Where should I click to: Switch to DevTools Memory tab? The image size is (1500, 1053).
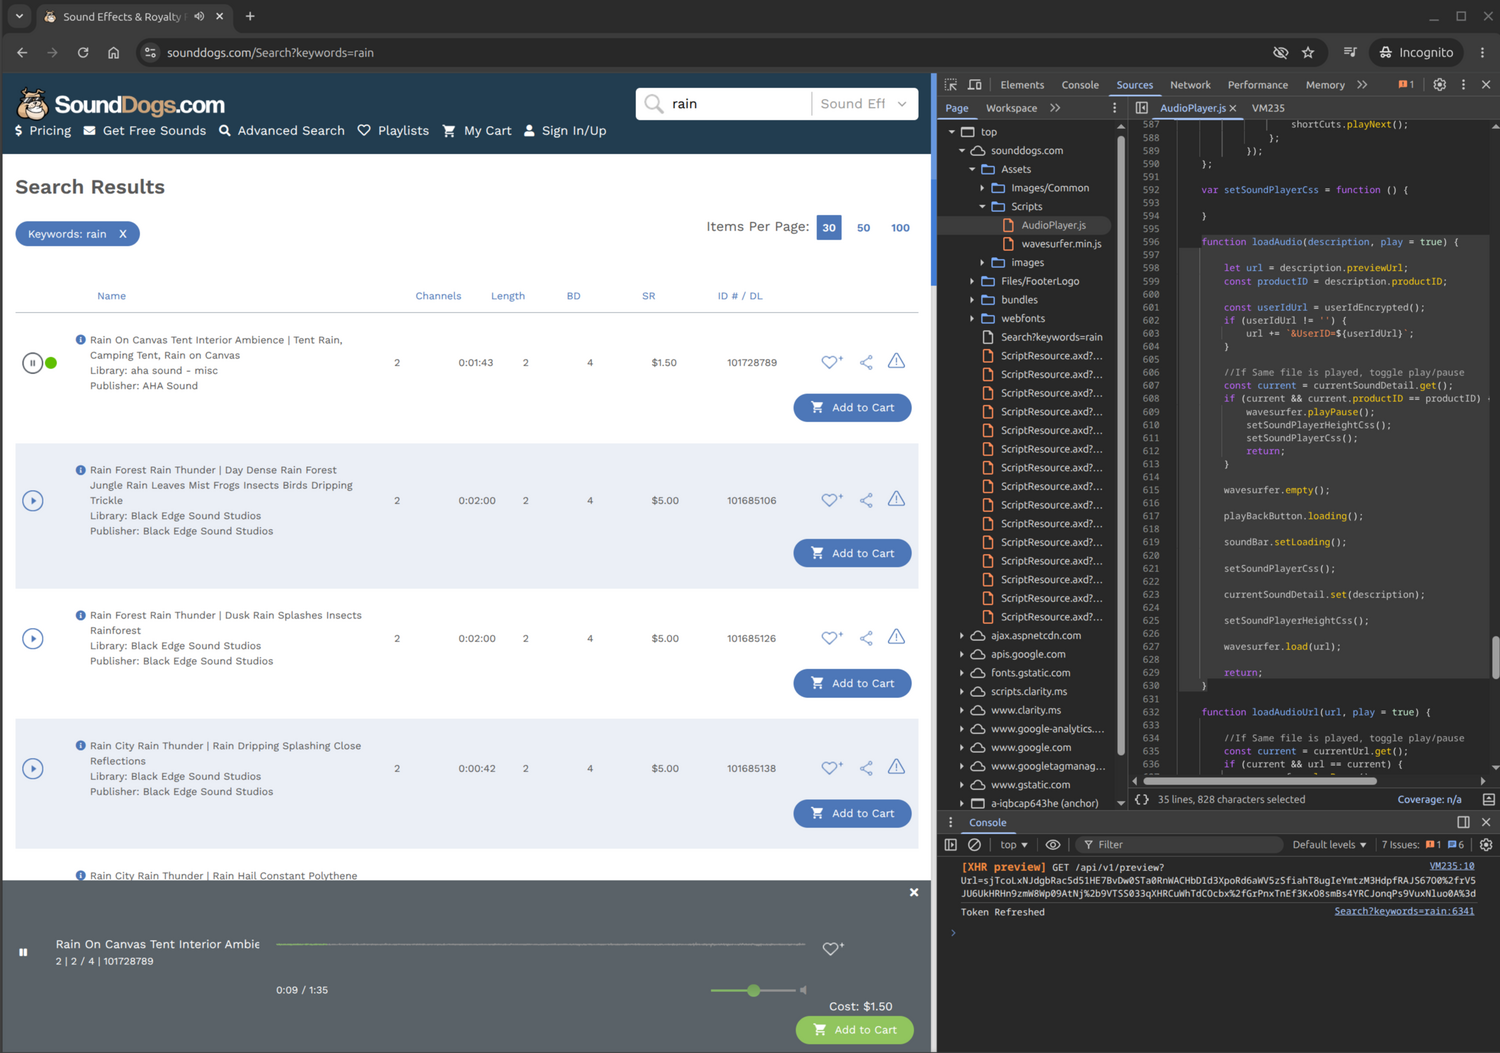(x=1325, y=85)
